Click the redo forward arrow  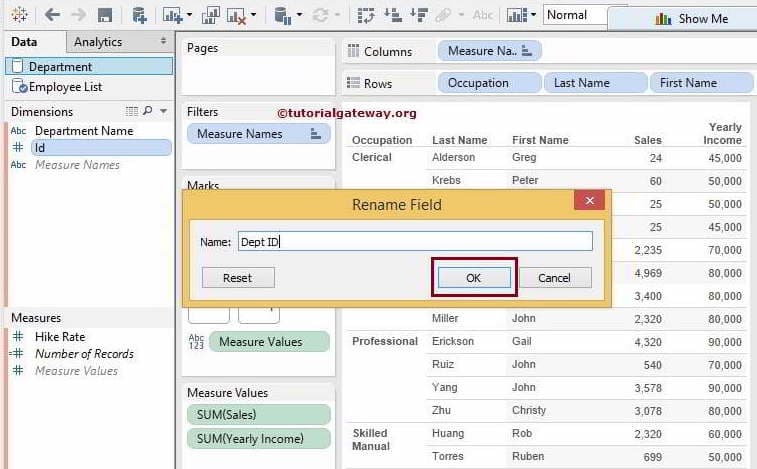(x=78, y=15)
